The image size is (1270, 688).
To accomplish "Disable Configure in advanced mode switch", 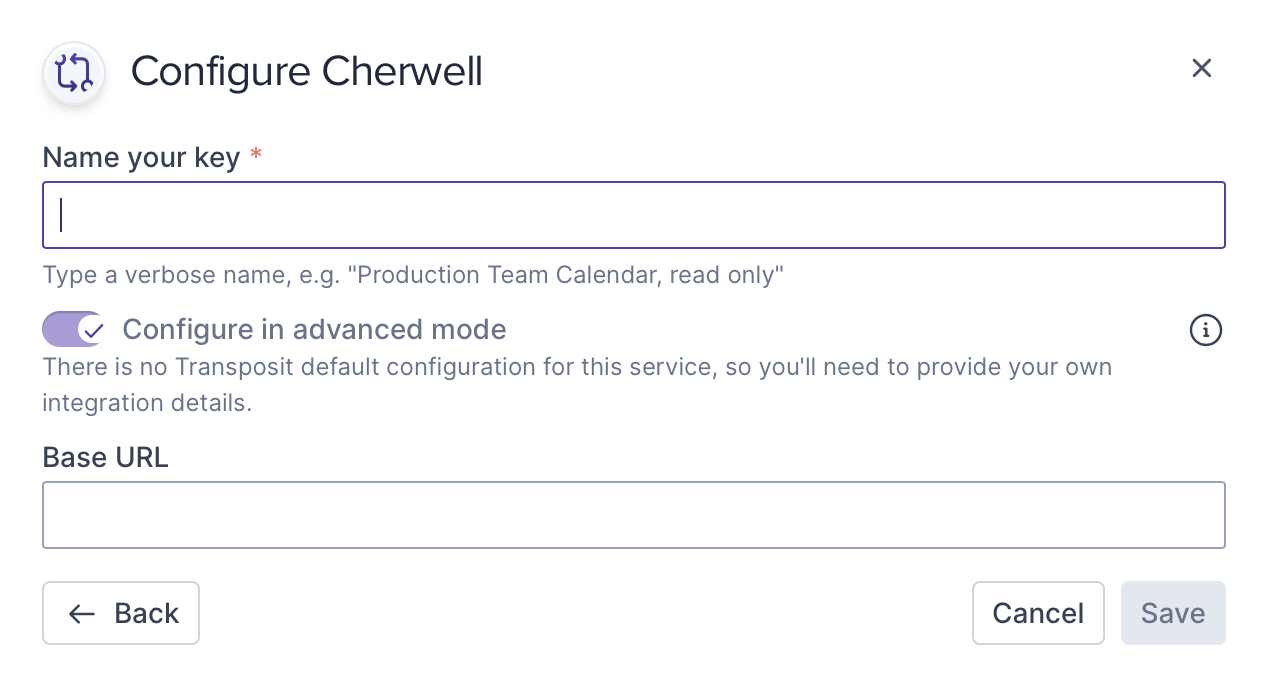I will 73,329.
